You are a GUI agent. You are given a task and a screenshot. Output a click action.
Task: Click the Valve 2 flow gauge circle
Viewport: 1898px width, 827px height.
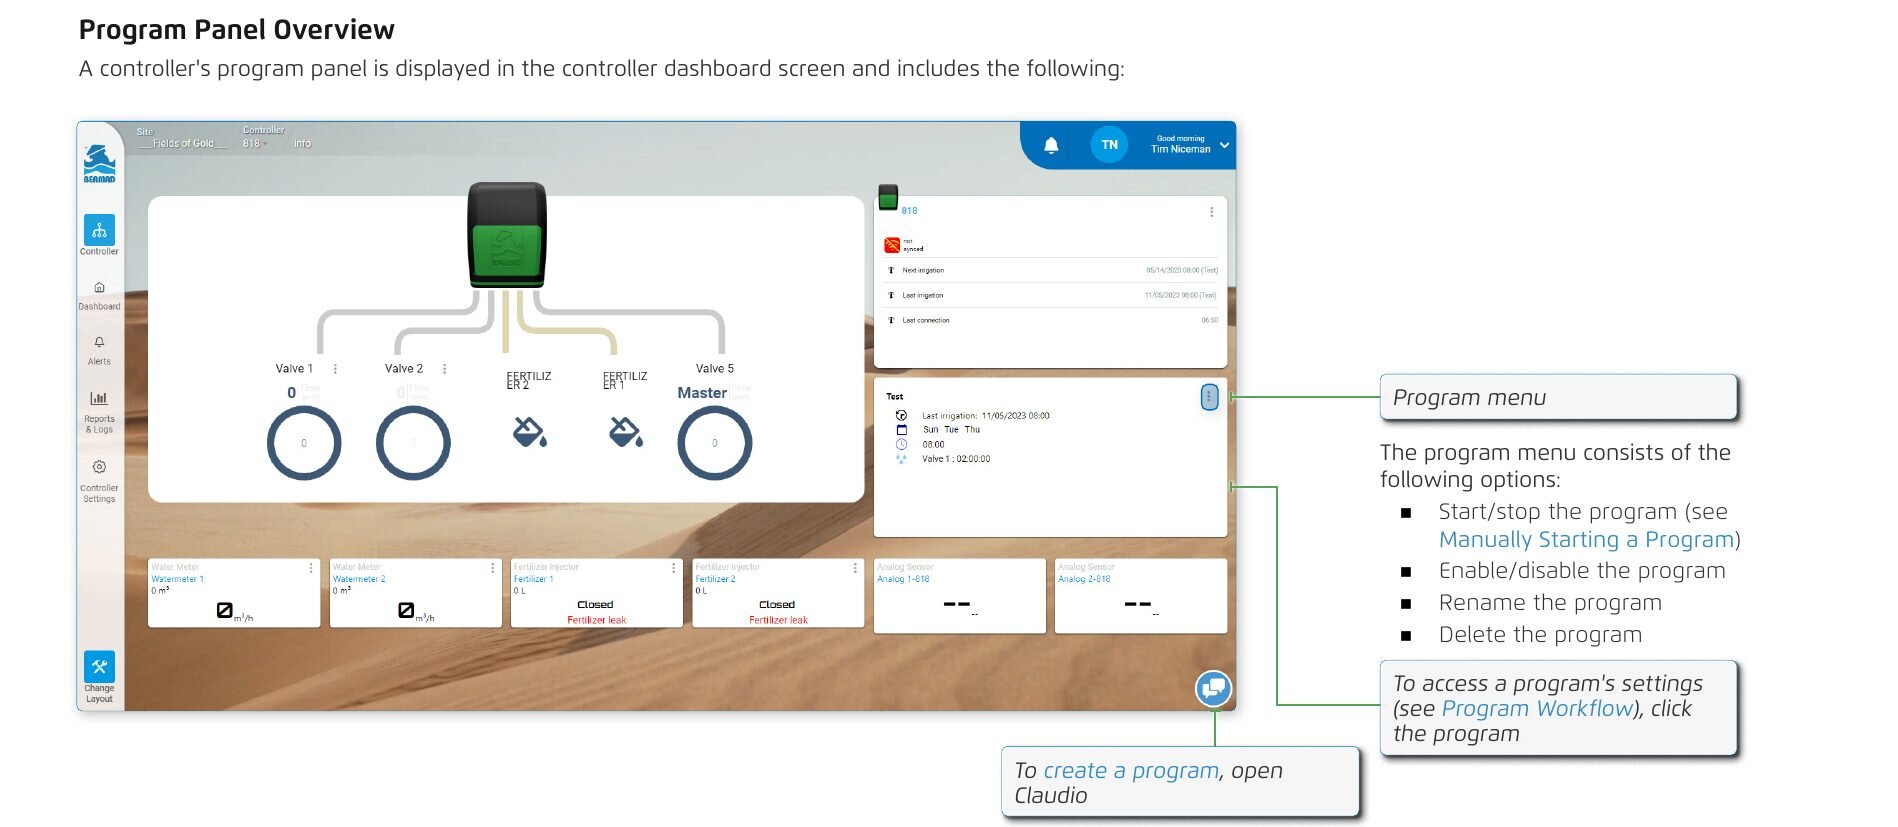coord(413,443)
